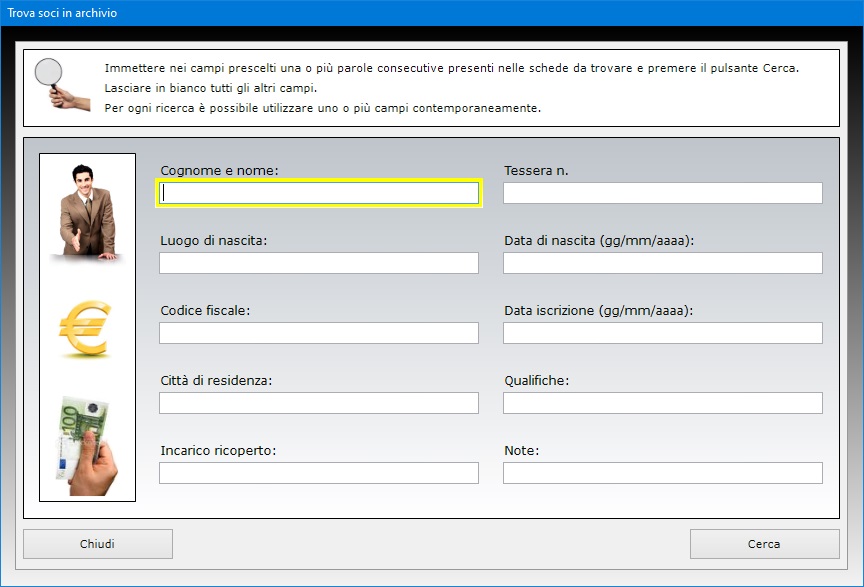Image resolution: width=864 pixels, height=587 pixels.
Task: Click the Data di nascita field
Action: 662,263
